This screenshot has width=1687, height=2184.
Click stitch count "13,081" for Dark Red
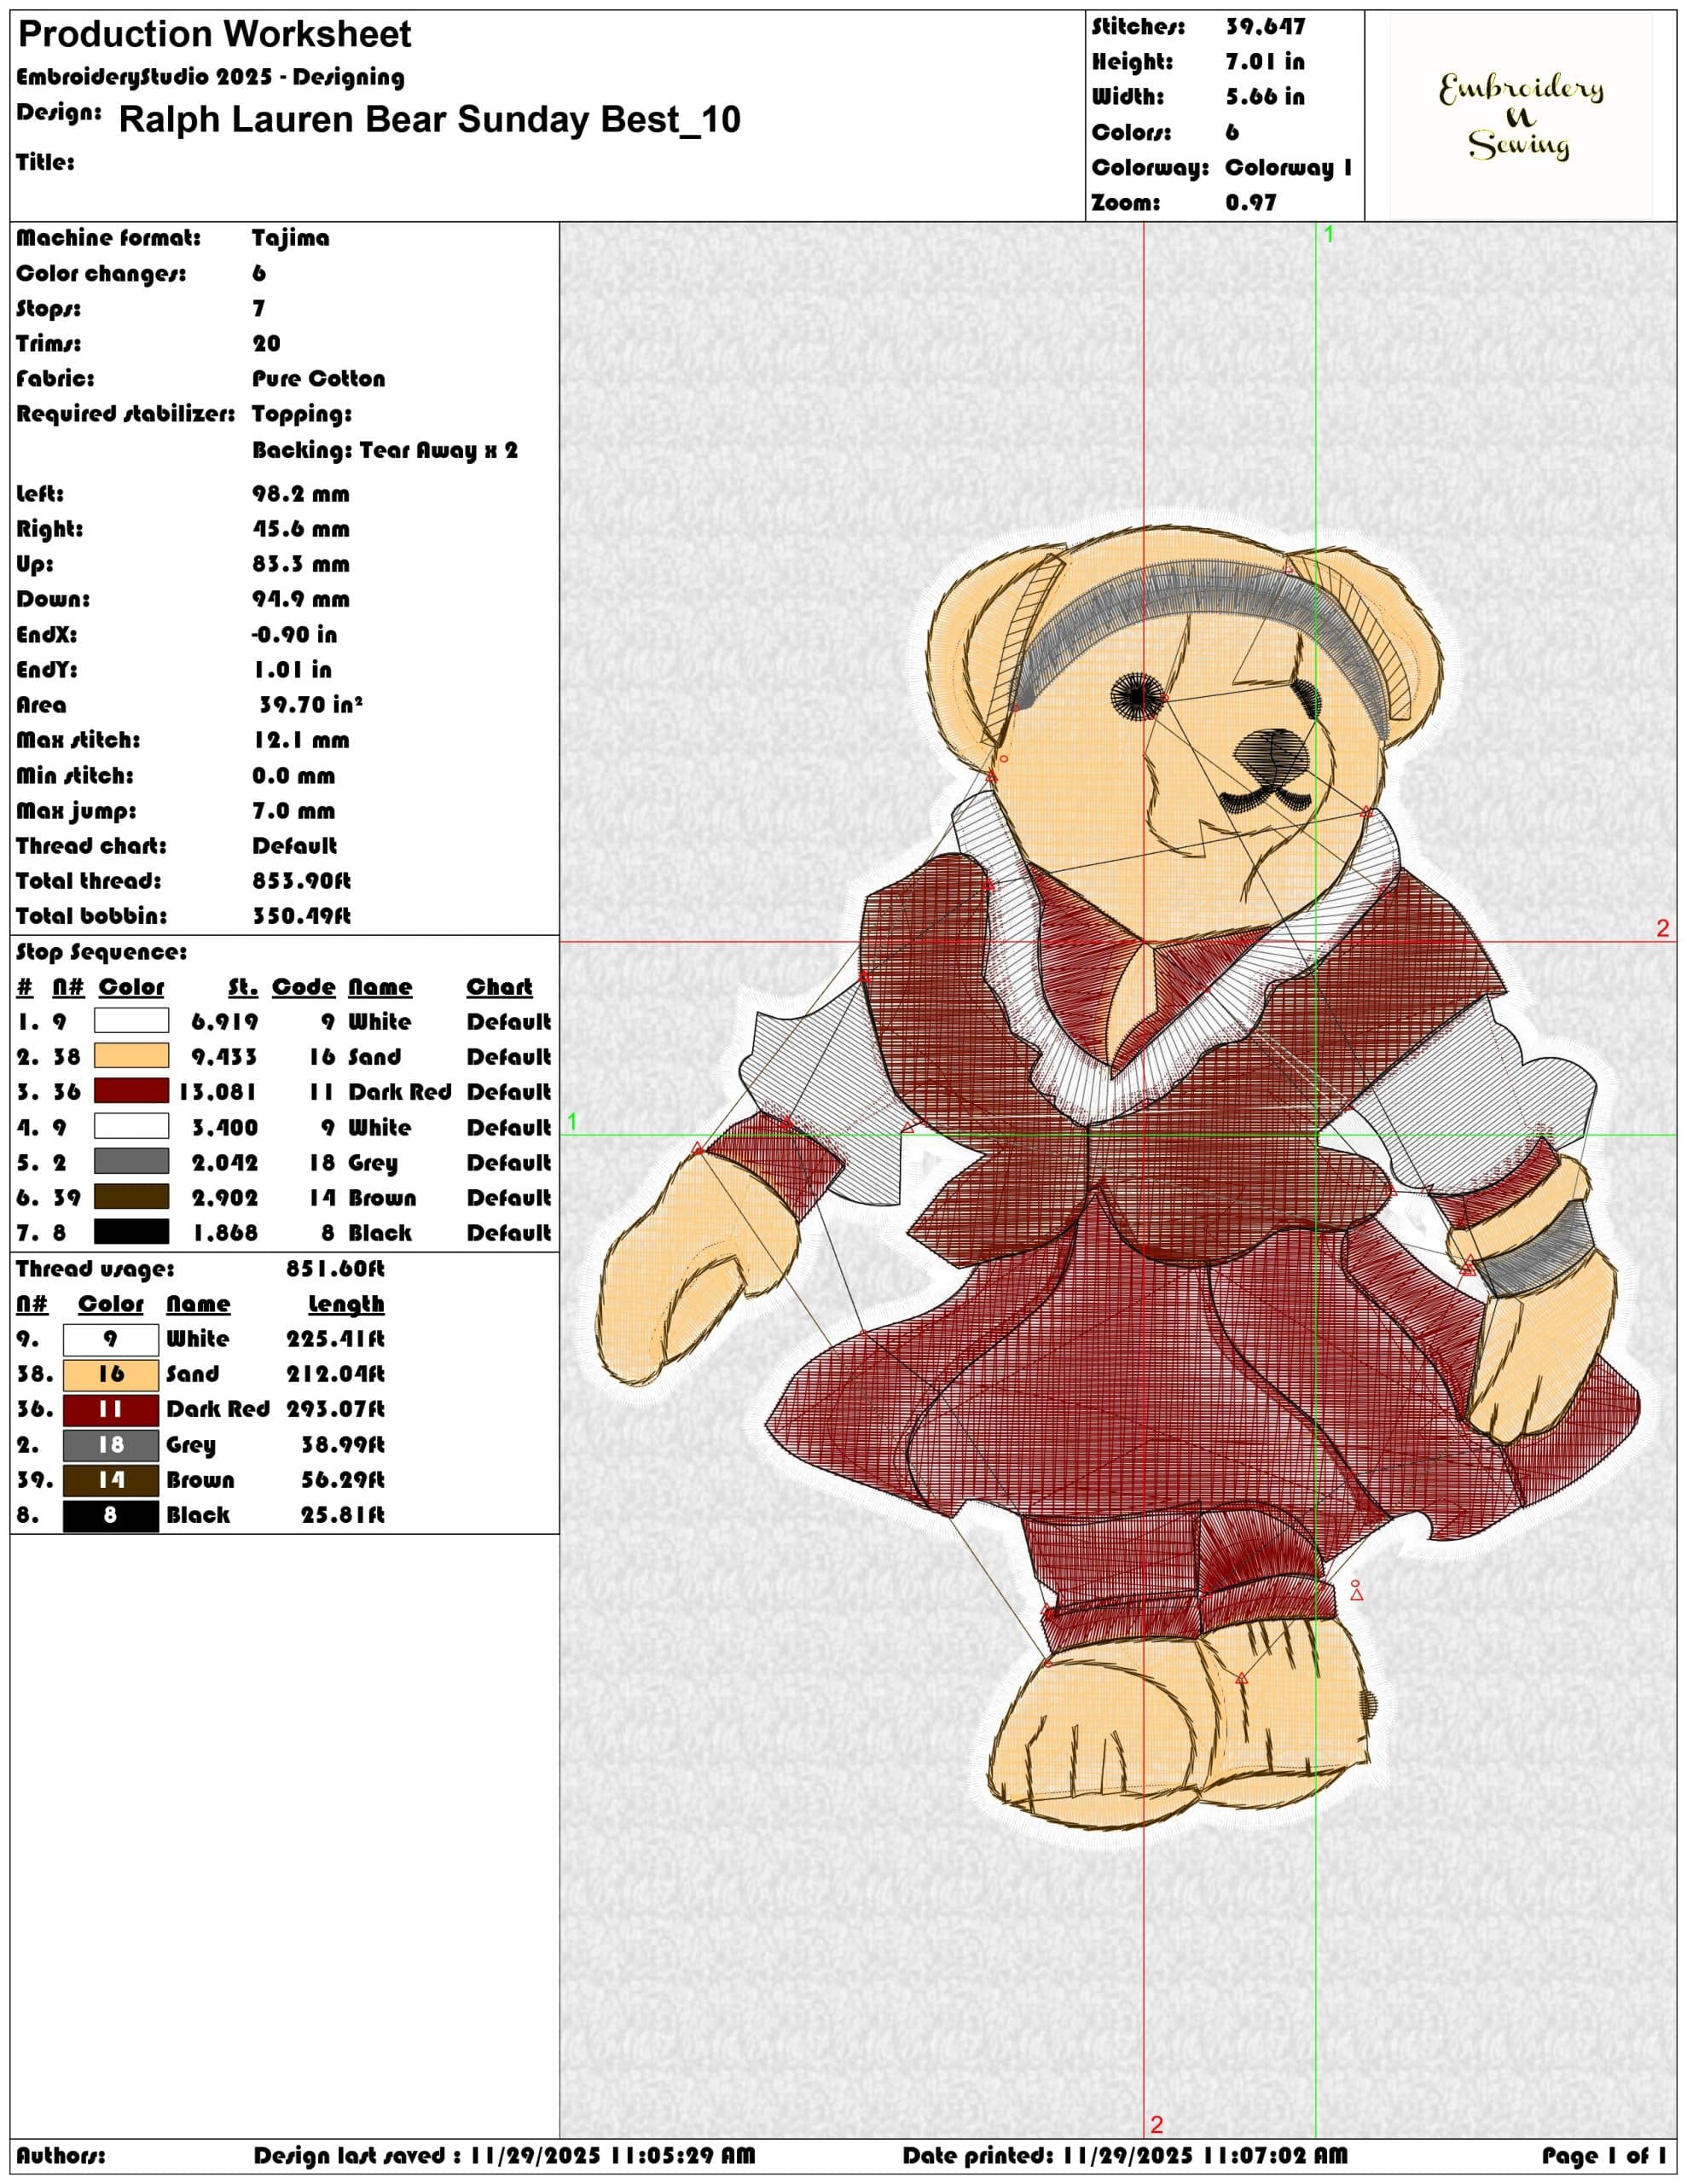point(218,1092)
